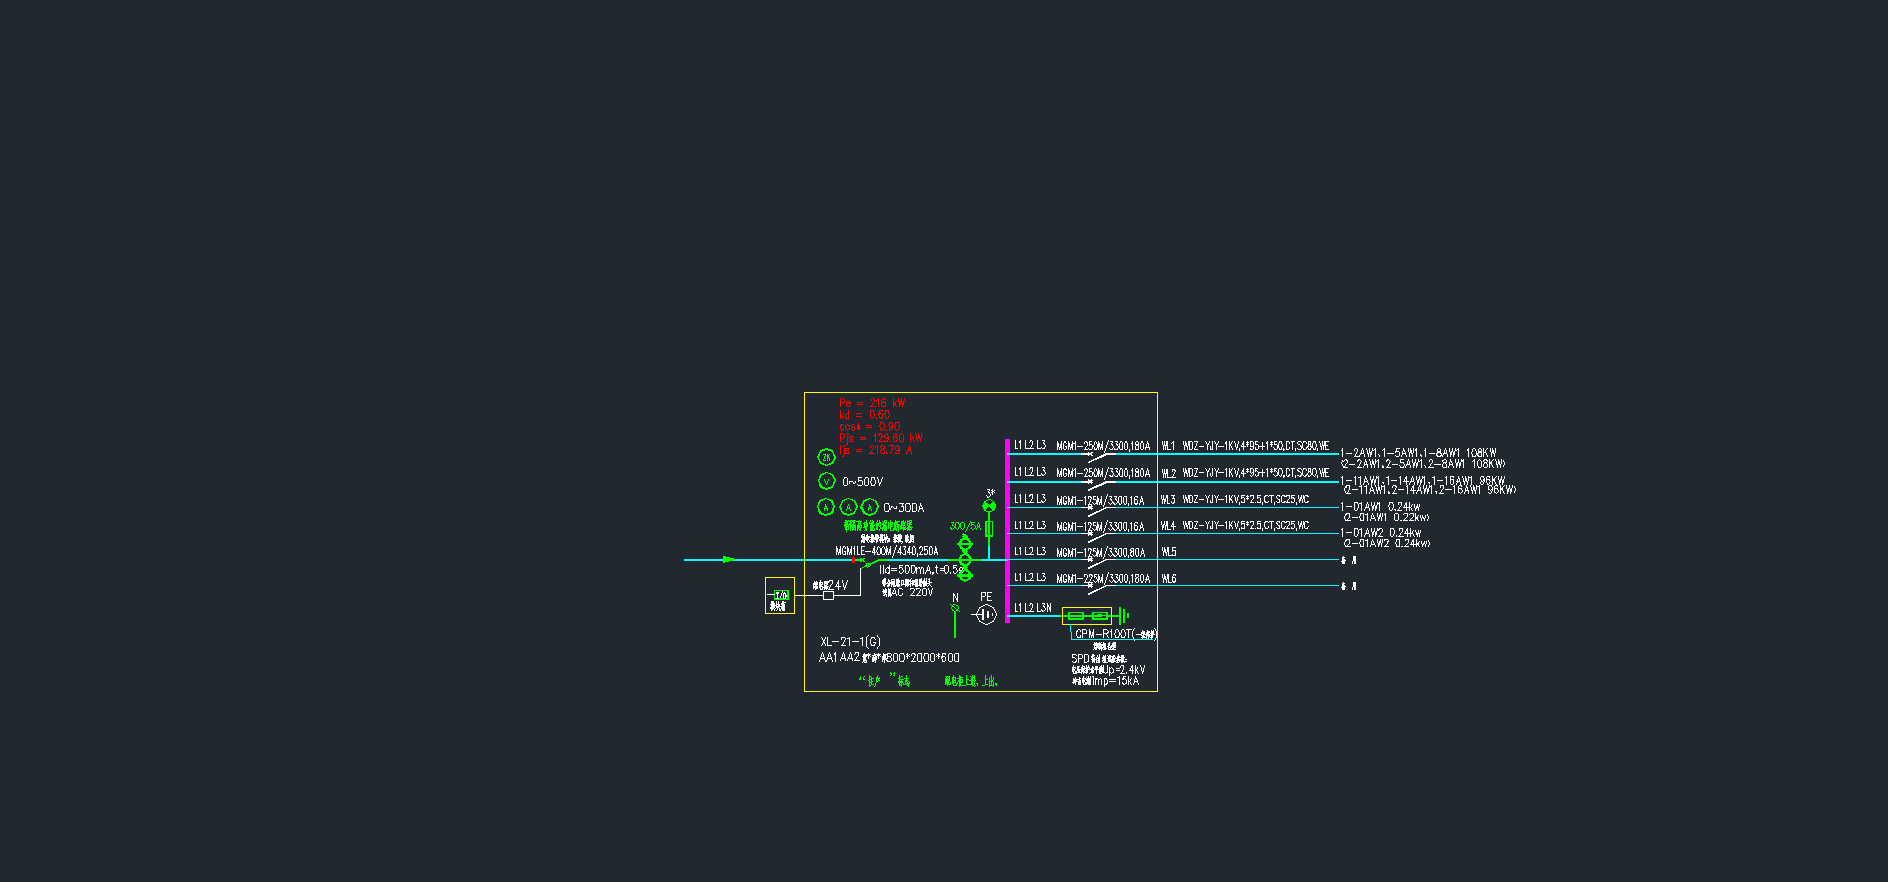Select the voltmeter V circle symbol
Screen dimensions: 1888x882
tap(826, 481)
